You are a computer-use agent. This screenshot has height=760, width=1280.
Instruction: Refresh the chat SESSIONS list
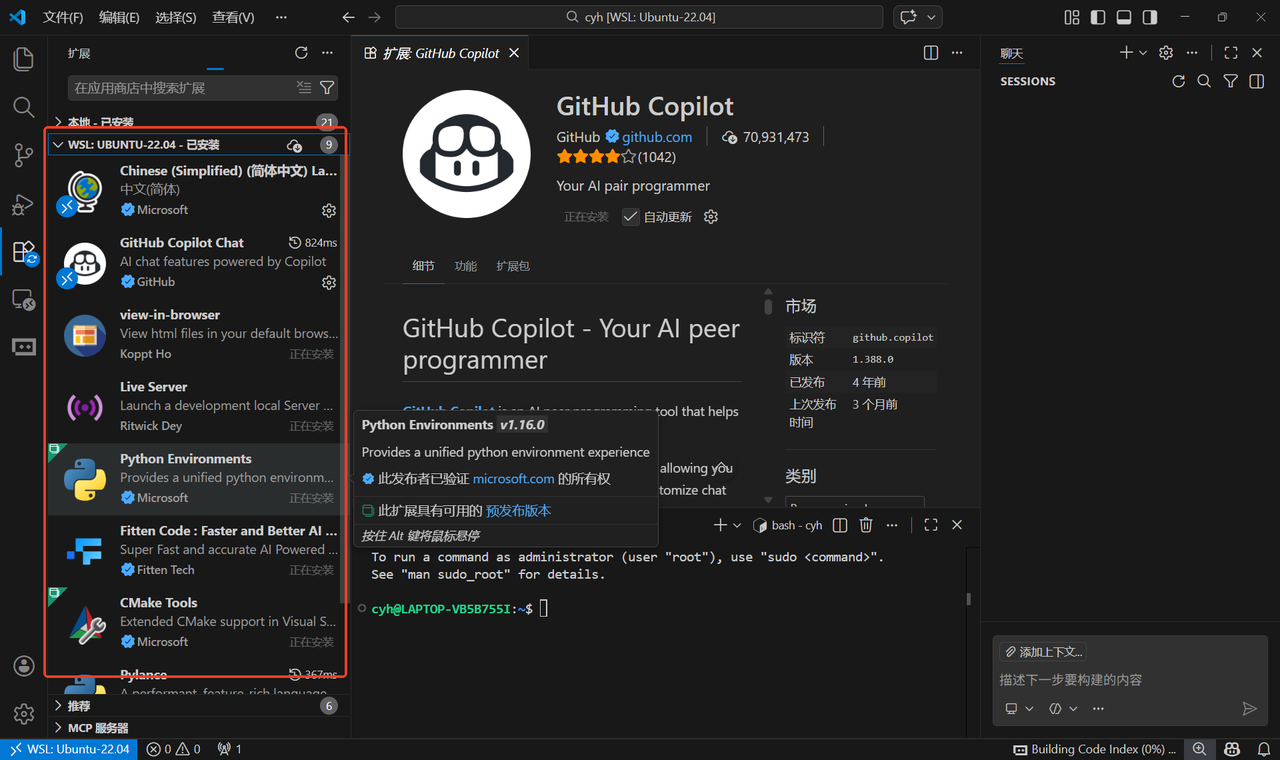point(1178,81)
